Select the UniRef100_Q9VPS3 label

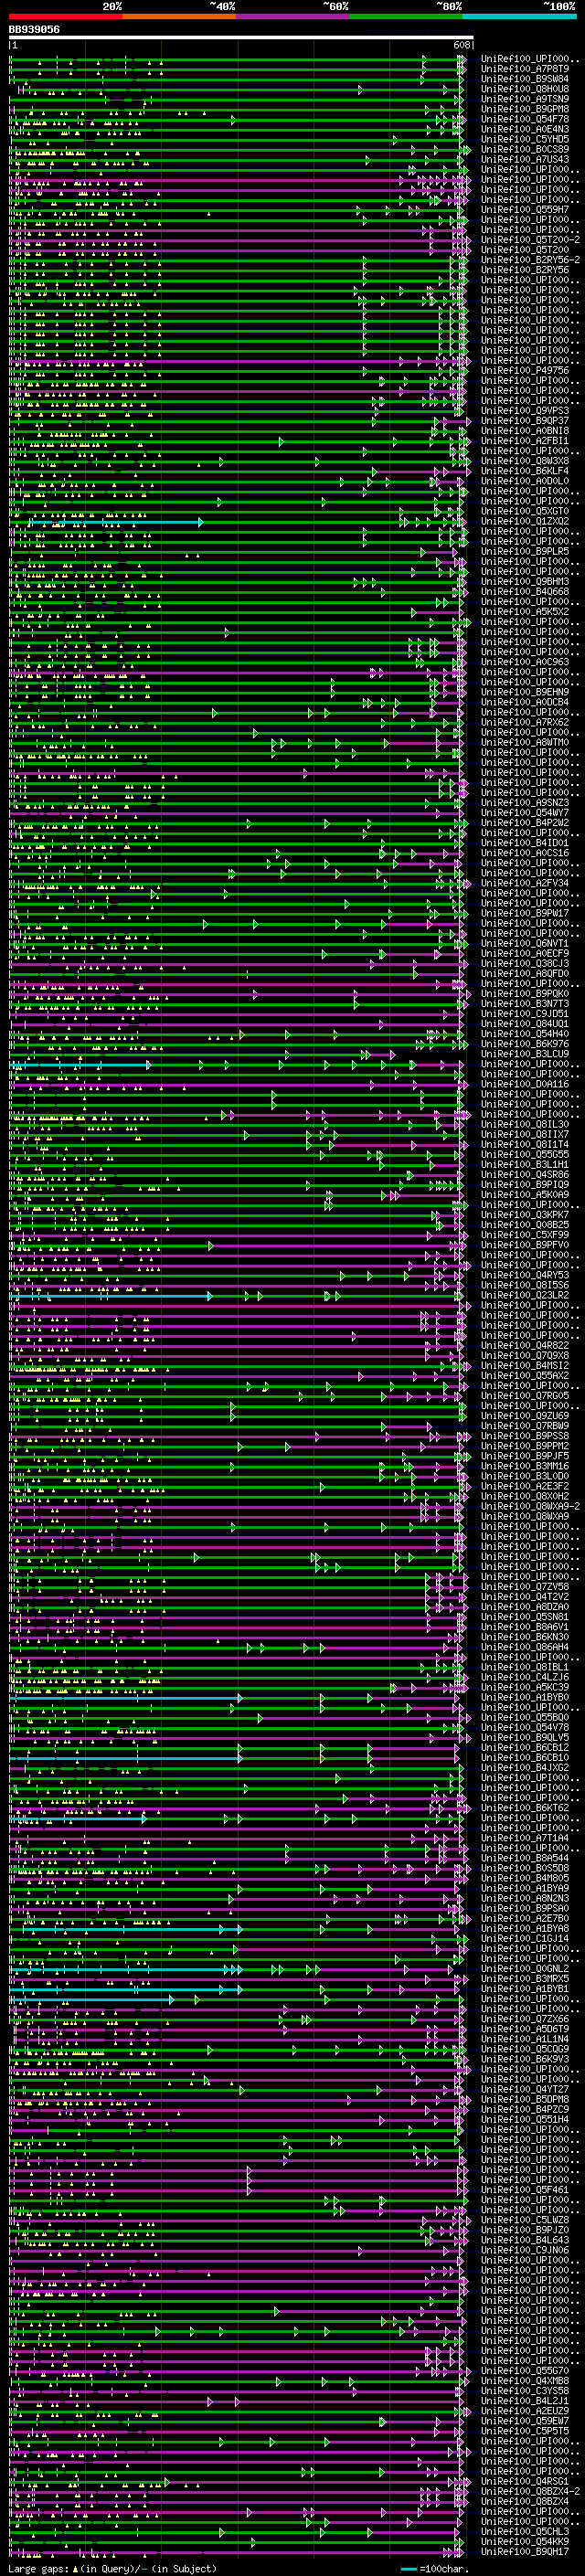525,411
